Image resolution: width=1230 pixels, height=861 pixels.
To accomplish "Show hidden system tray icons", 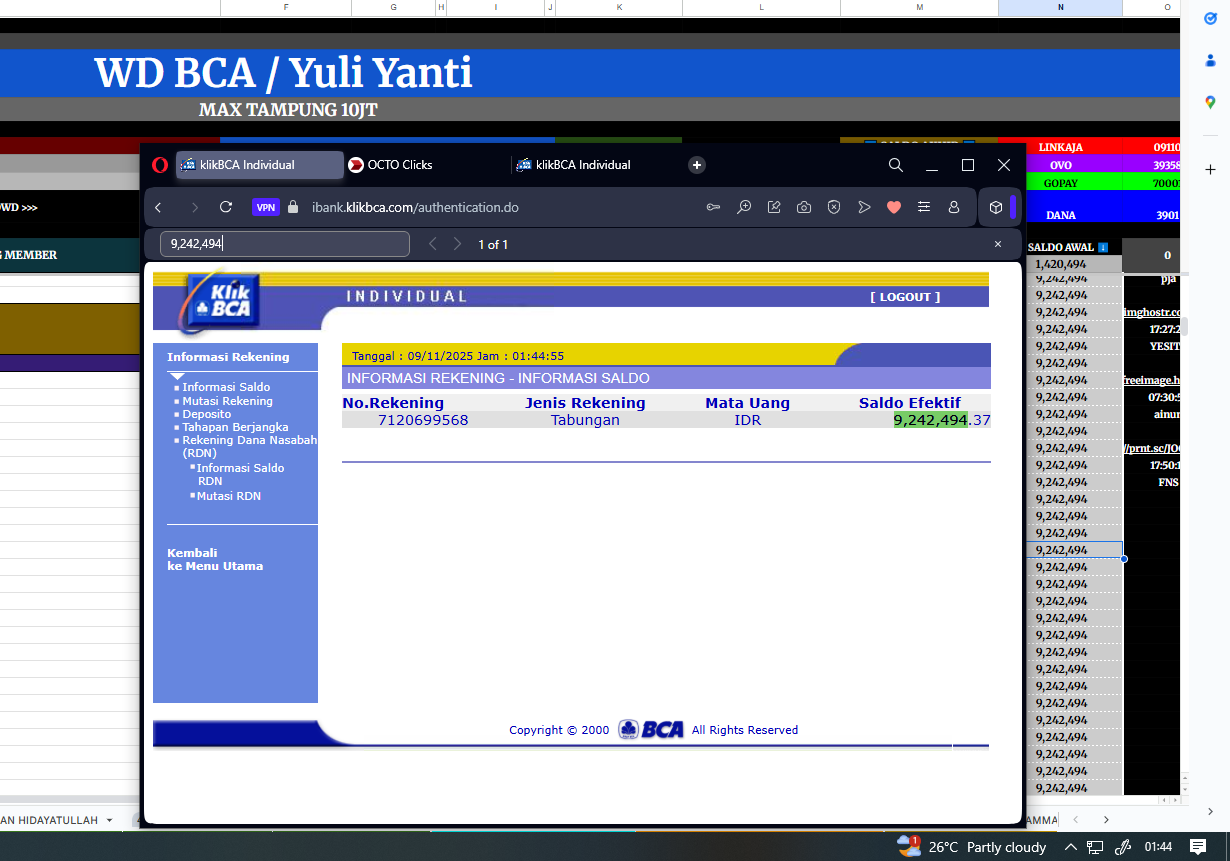I will 1071,847.
